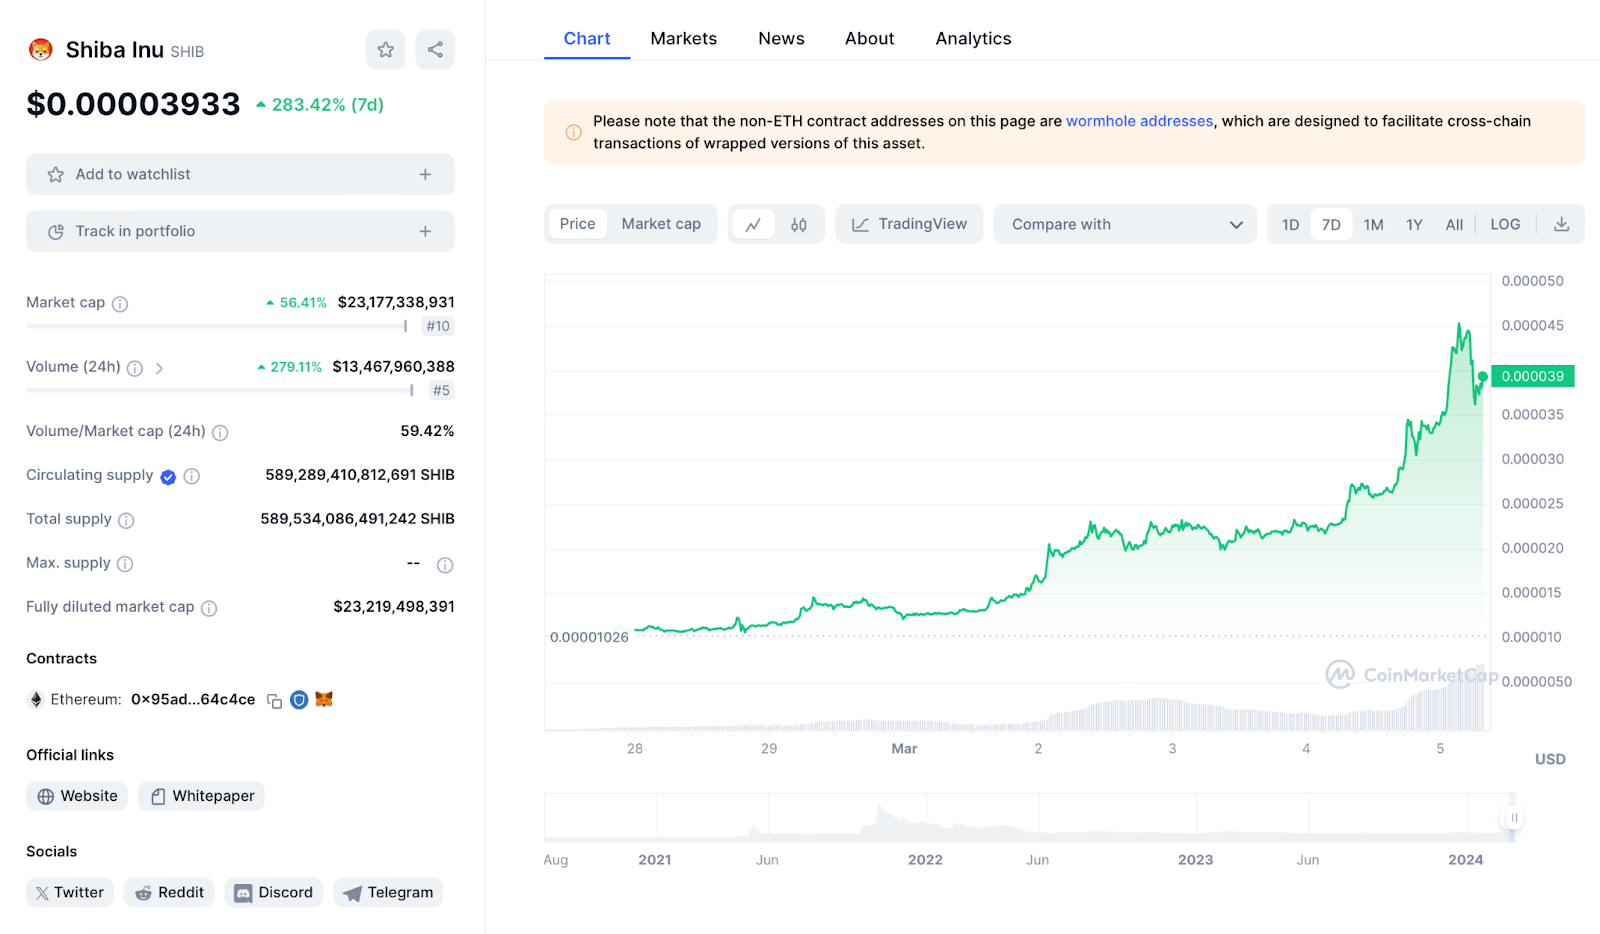Image resolution: width=1600 pixels, height=934 pixels.
Task: Select Market cap chart mode
Action: click(x=661, y=224)
